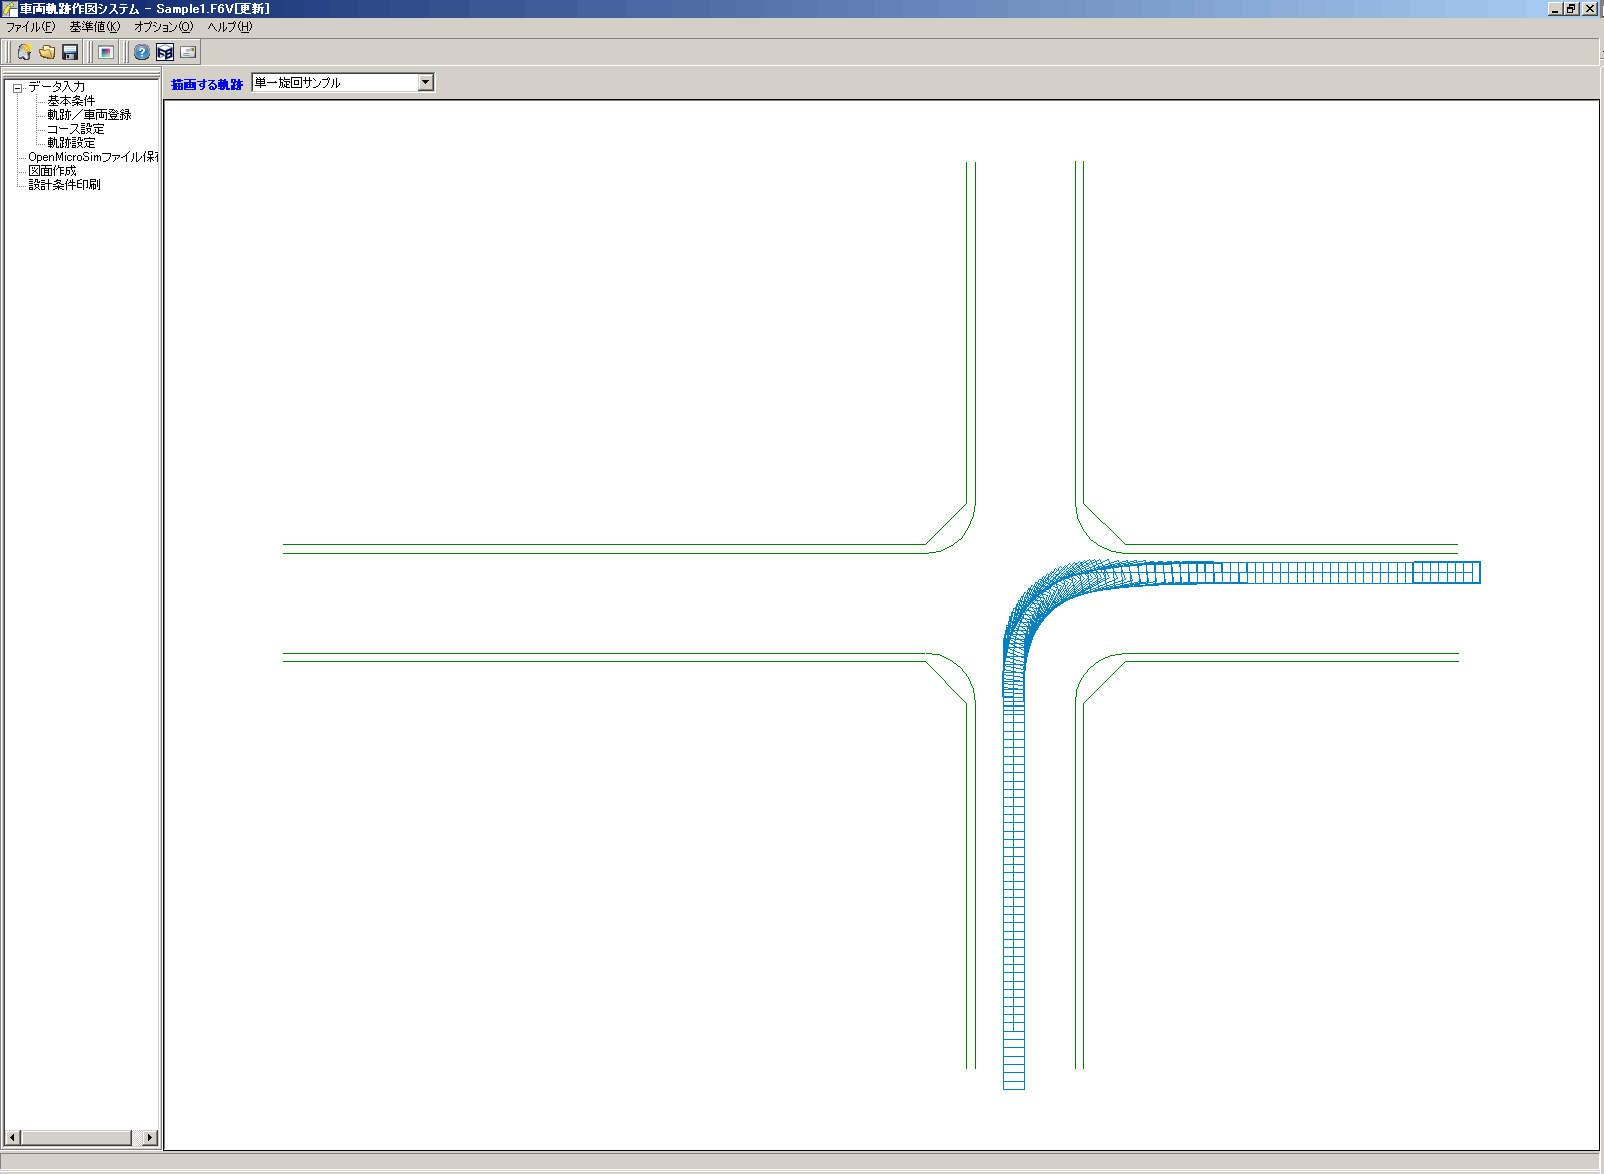Select コース設定 in the tree

coord(75,129)
